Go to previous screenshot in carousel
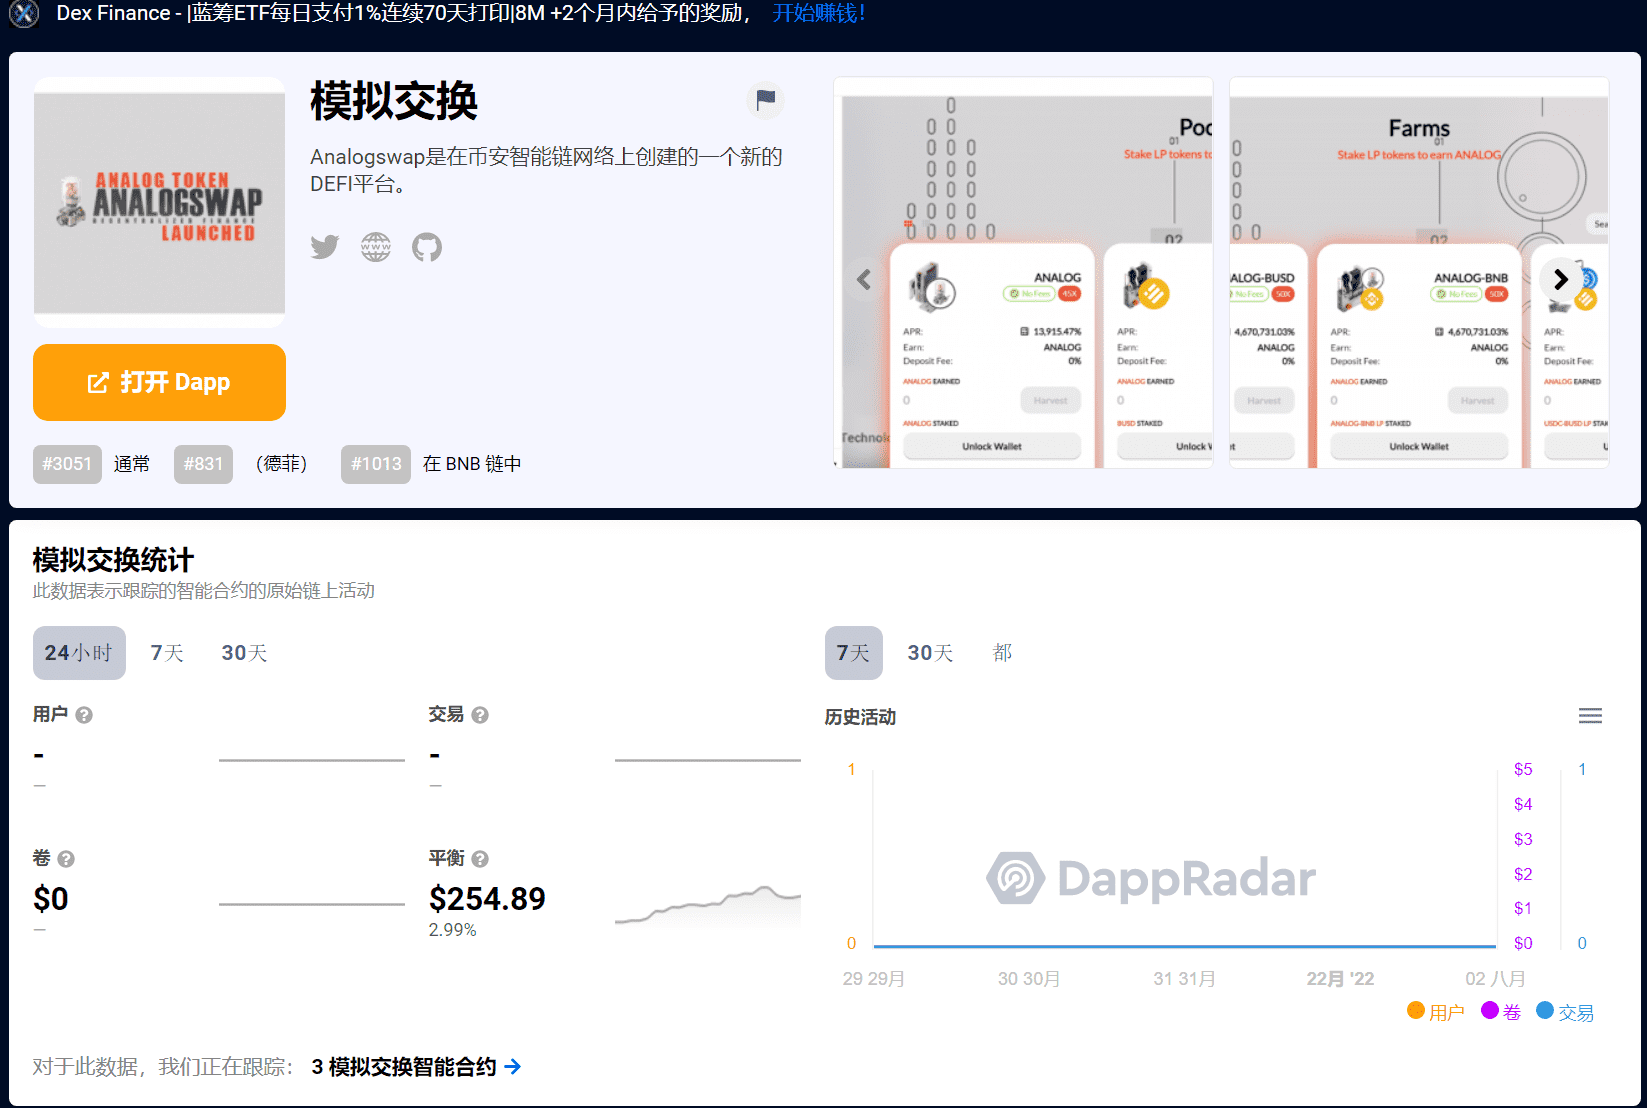 (864, 279)
